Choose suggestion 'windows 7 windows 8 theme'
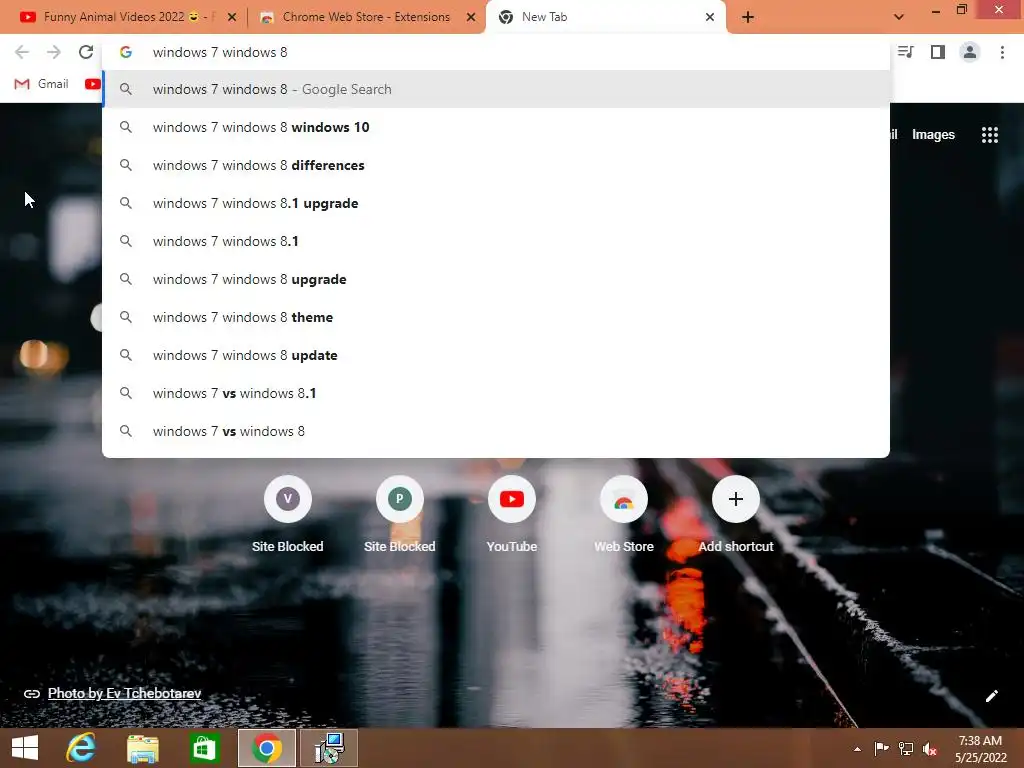This screenshot has height=768, width=1024. (x=496, y=317)
